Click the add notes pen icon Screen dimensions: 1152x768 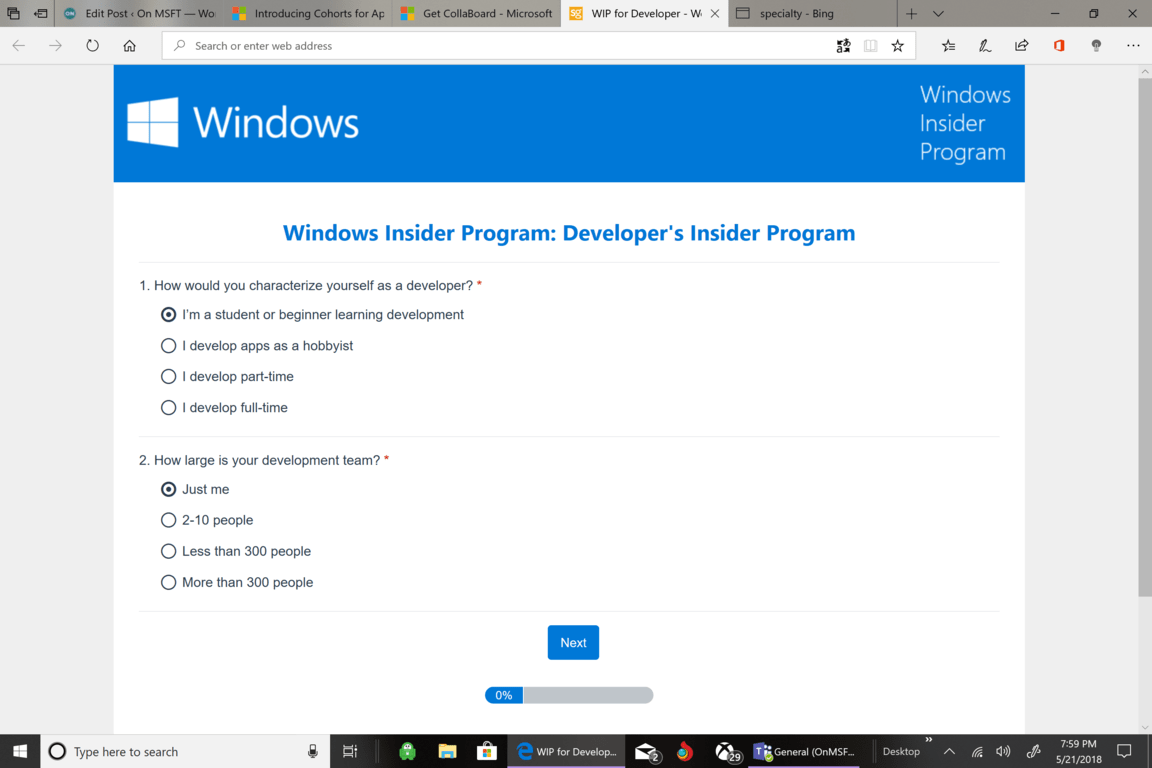click(x=985, y=46)
